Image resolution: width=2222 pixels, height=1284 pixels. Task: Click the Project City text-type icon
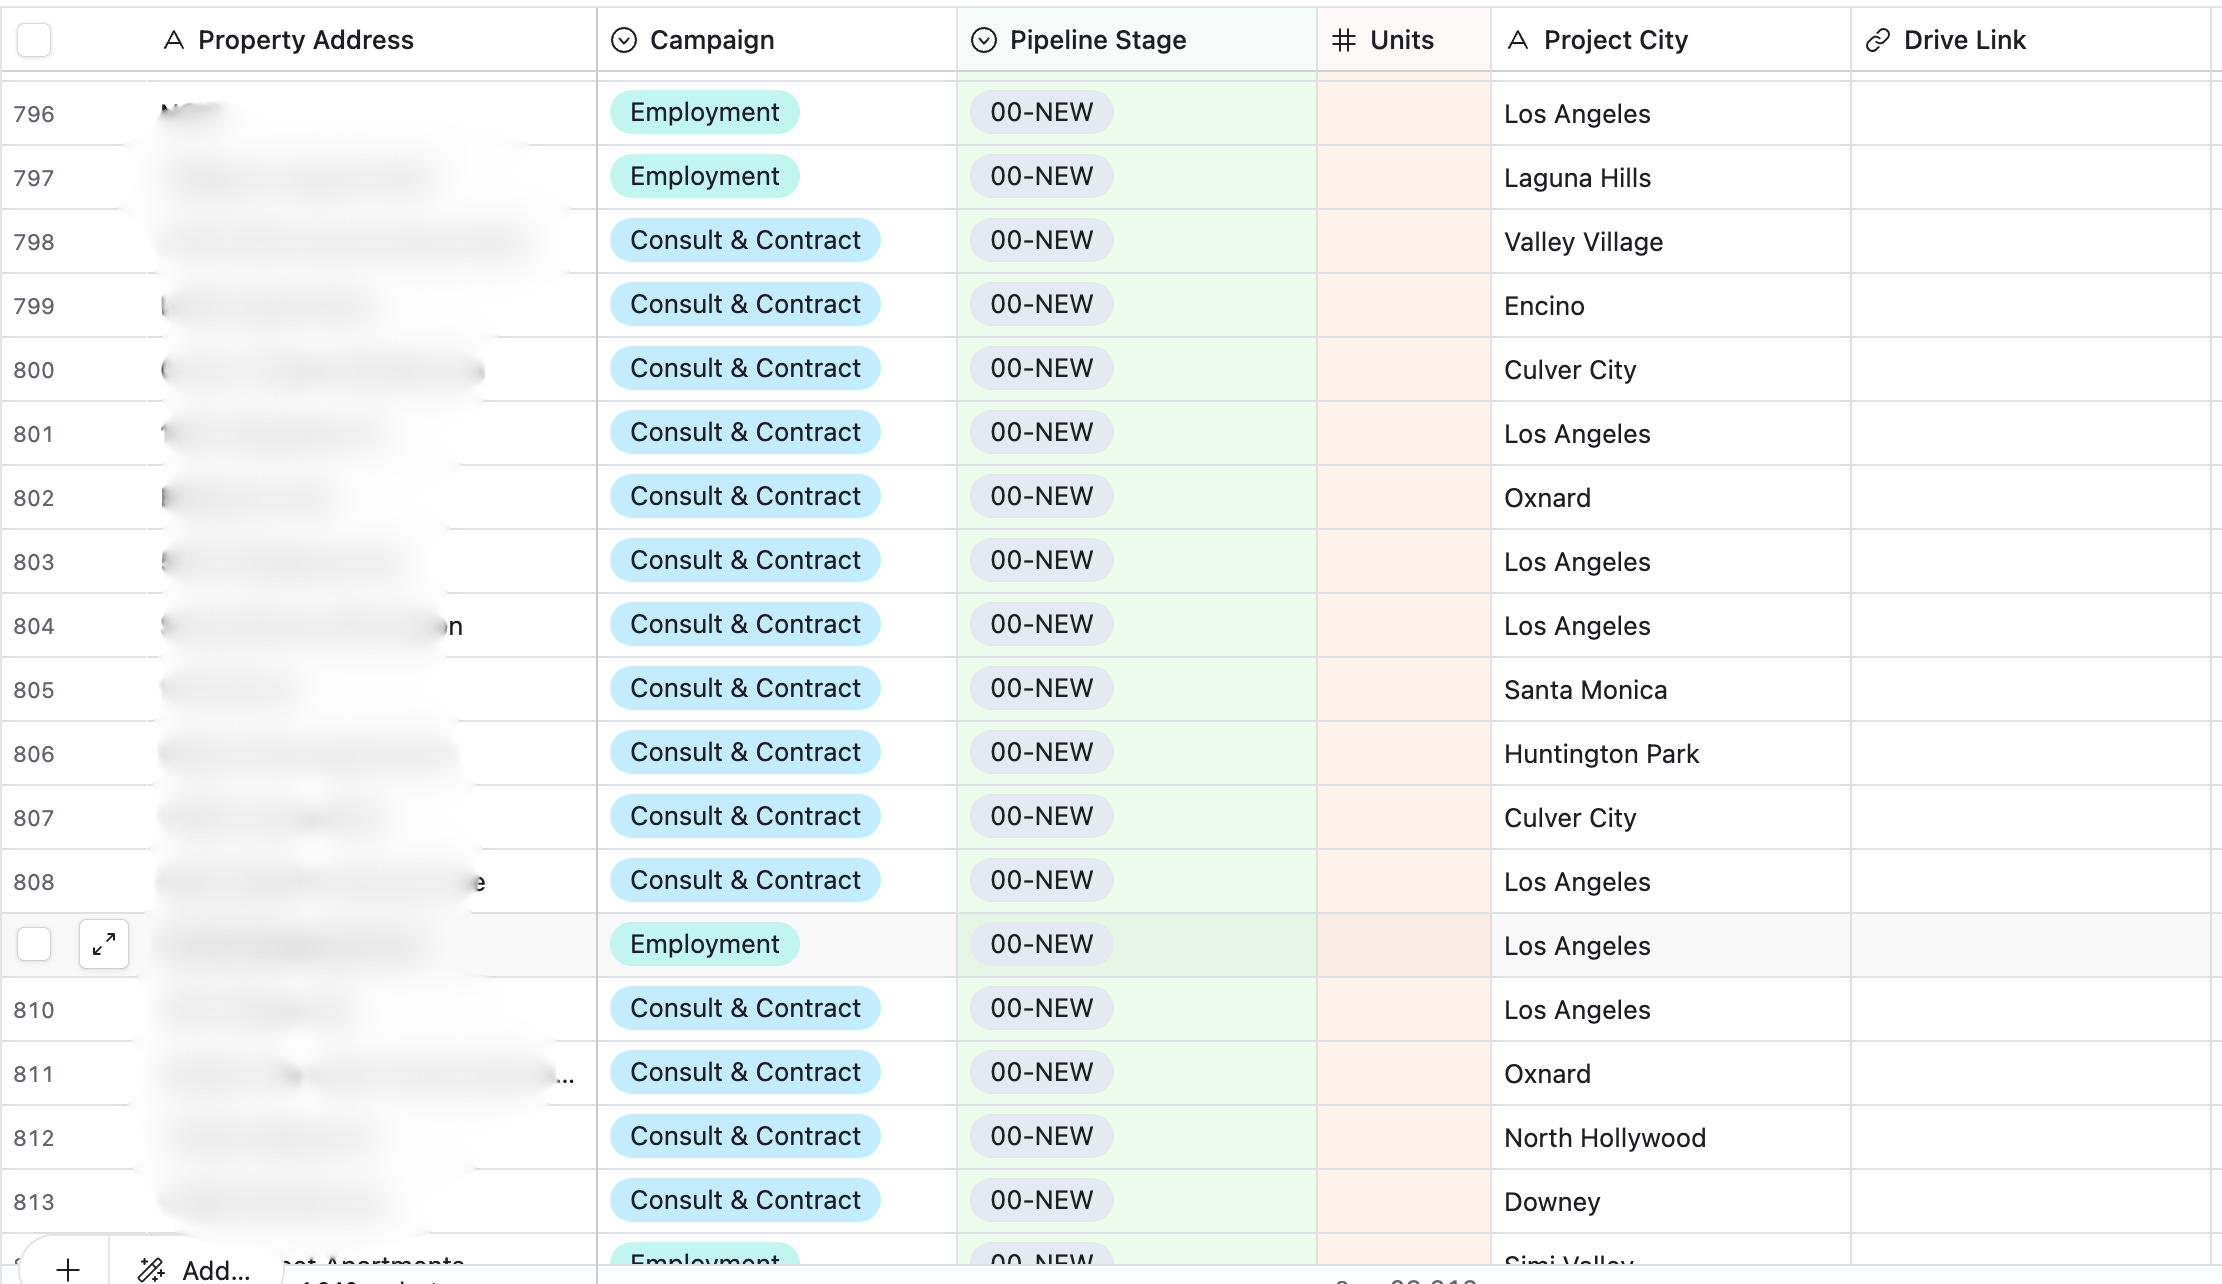tap(1518, 40)
